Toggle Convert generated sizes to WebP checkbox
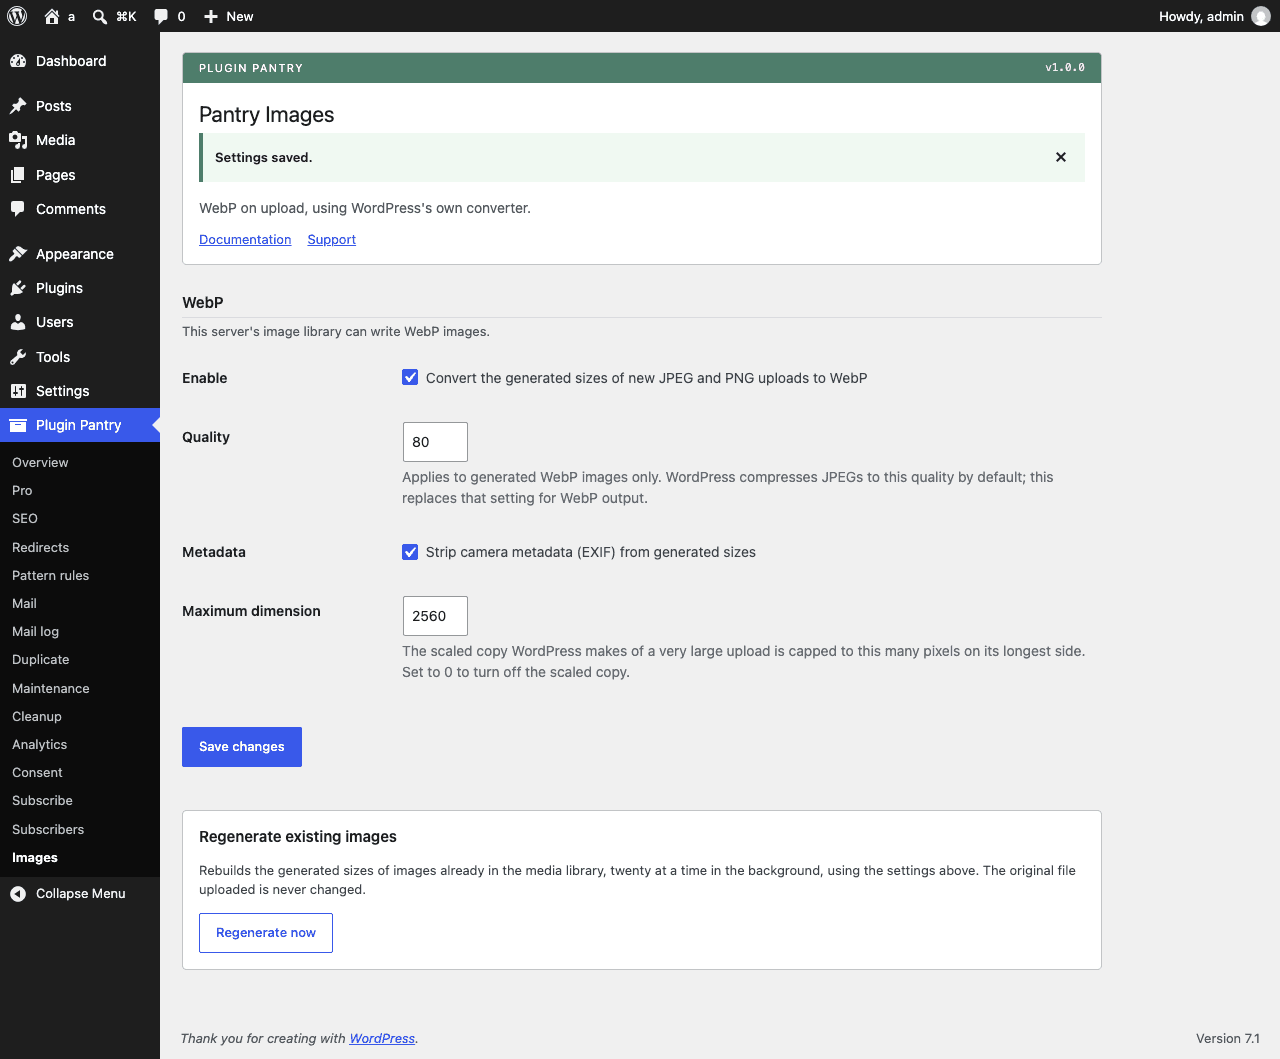This screenshot has height=1059, width=1280. point(410,377)
